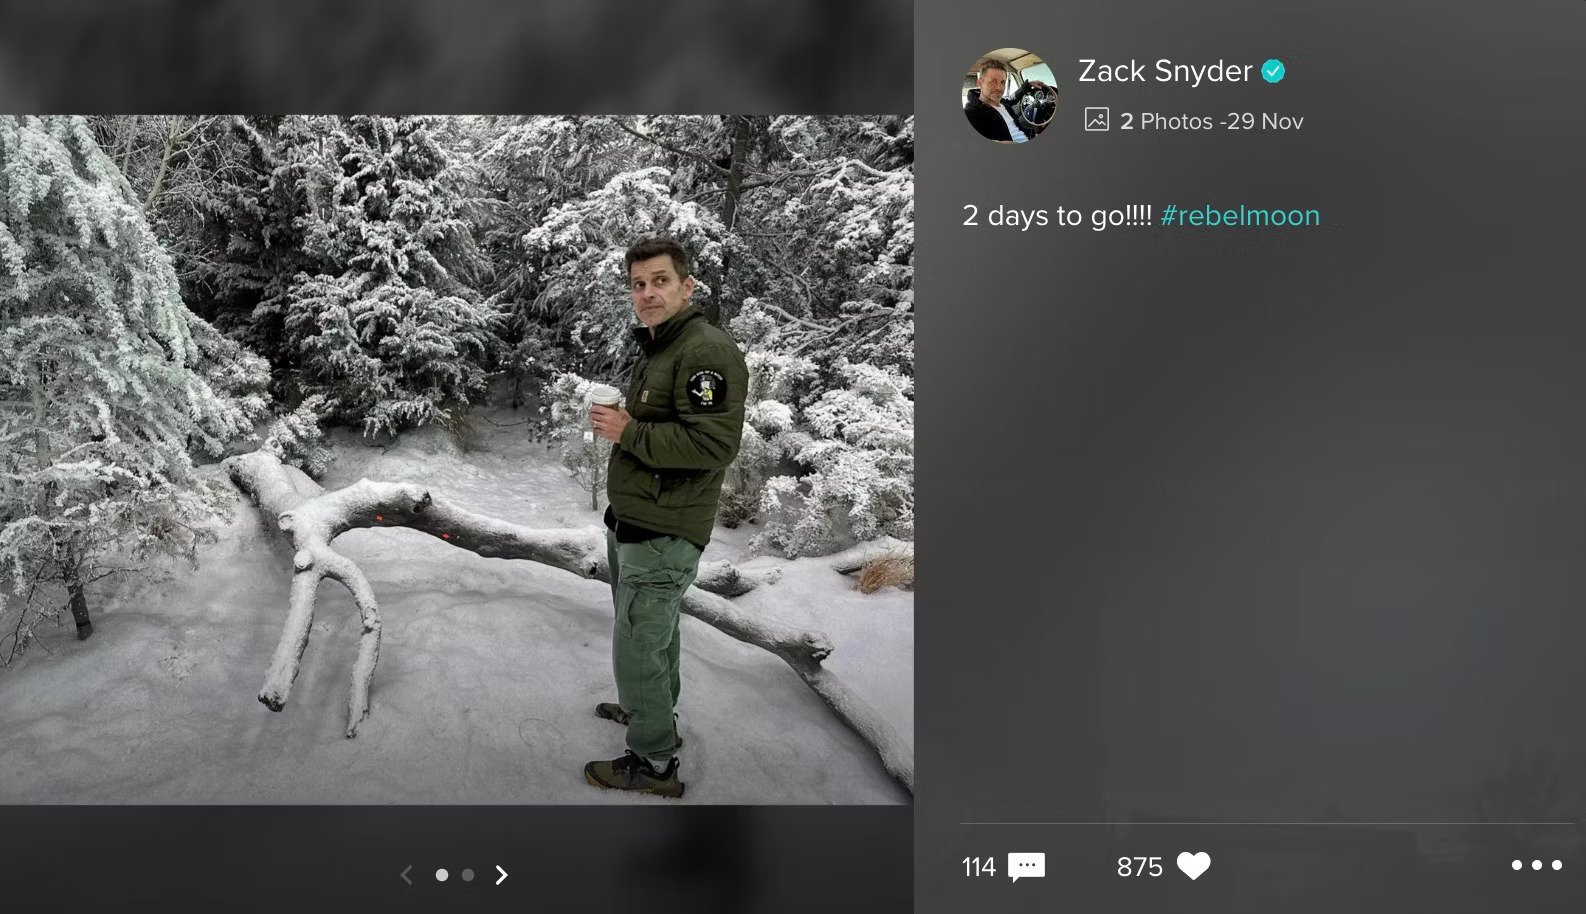Screen dimensions: 1586x914
Task: Open the Zack Snyder name link
Action: (1165, 71)
